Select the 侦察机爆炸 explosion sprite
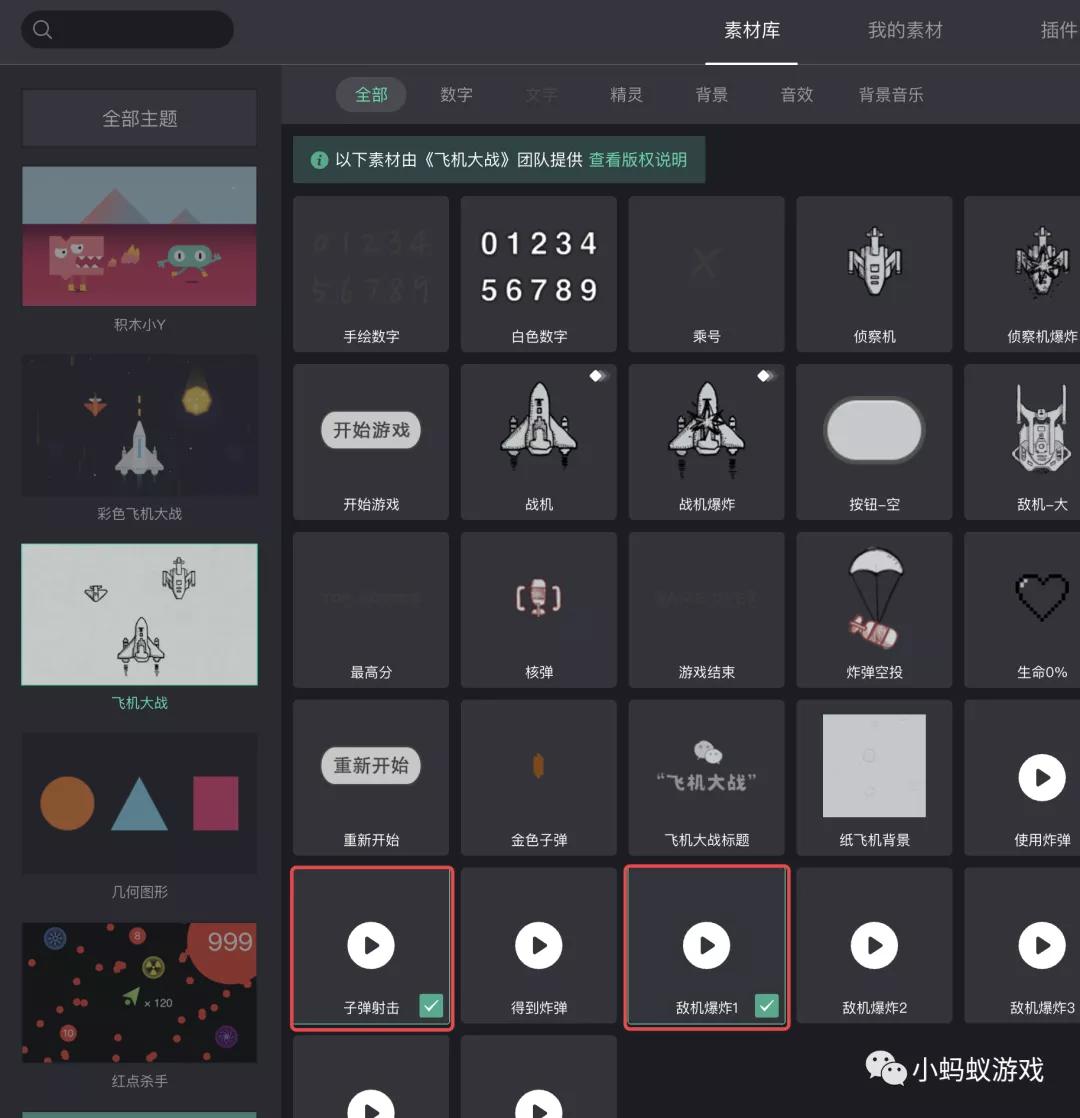Screen dimensions: 1080x1118 click(x=1042, y=262)
